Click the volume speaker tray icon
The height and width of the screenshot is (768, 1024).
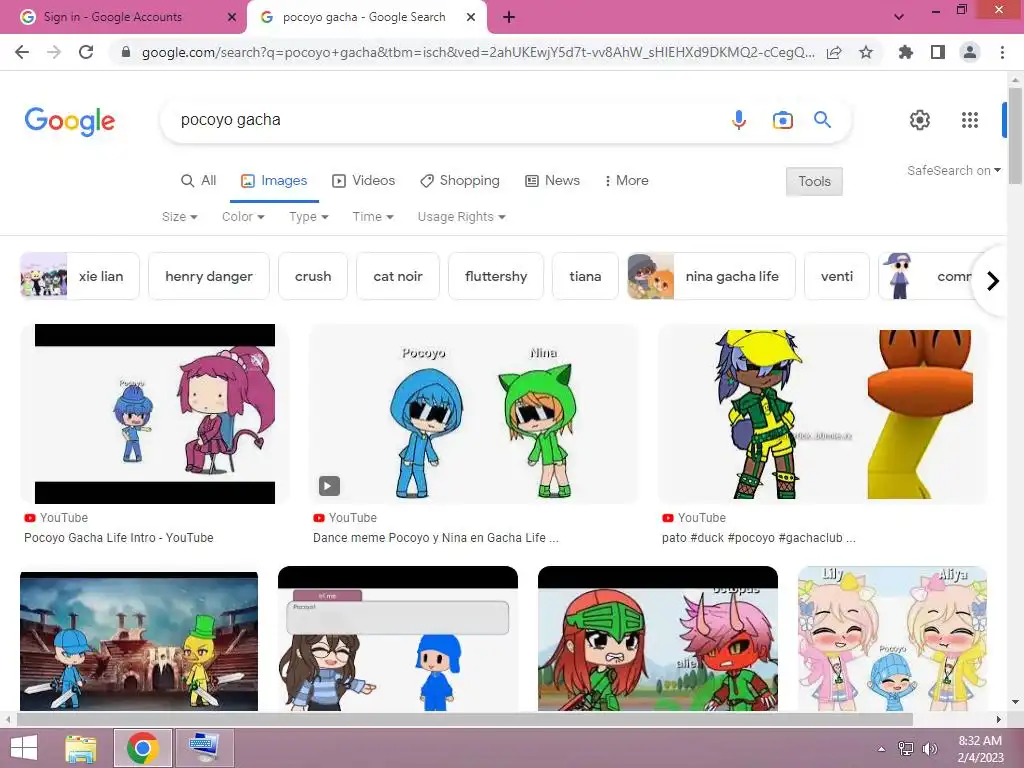(930, 749)
